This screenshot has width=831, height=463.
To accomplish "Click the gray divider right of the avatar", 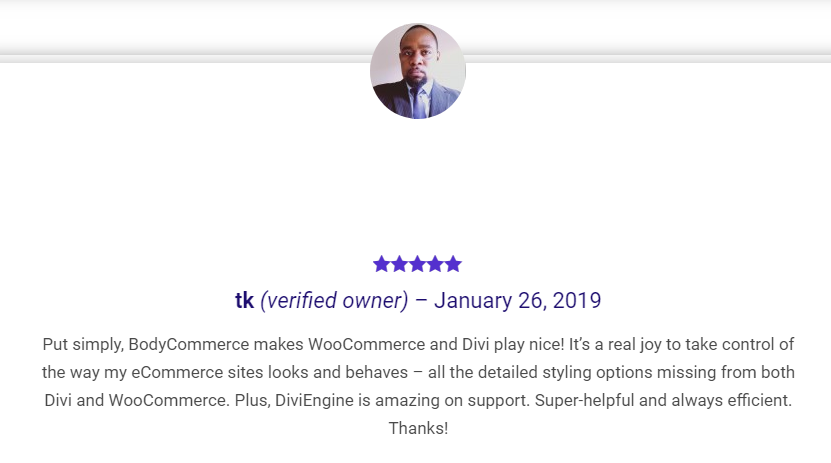I will [648, 59].
